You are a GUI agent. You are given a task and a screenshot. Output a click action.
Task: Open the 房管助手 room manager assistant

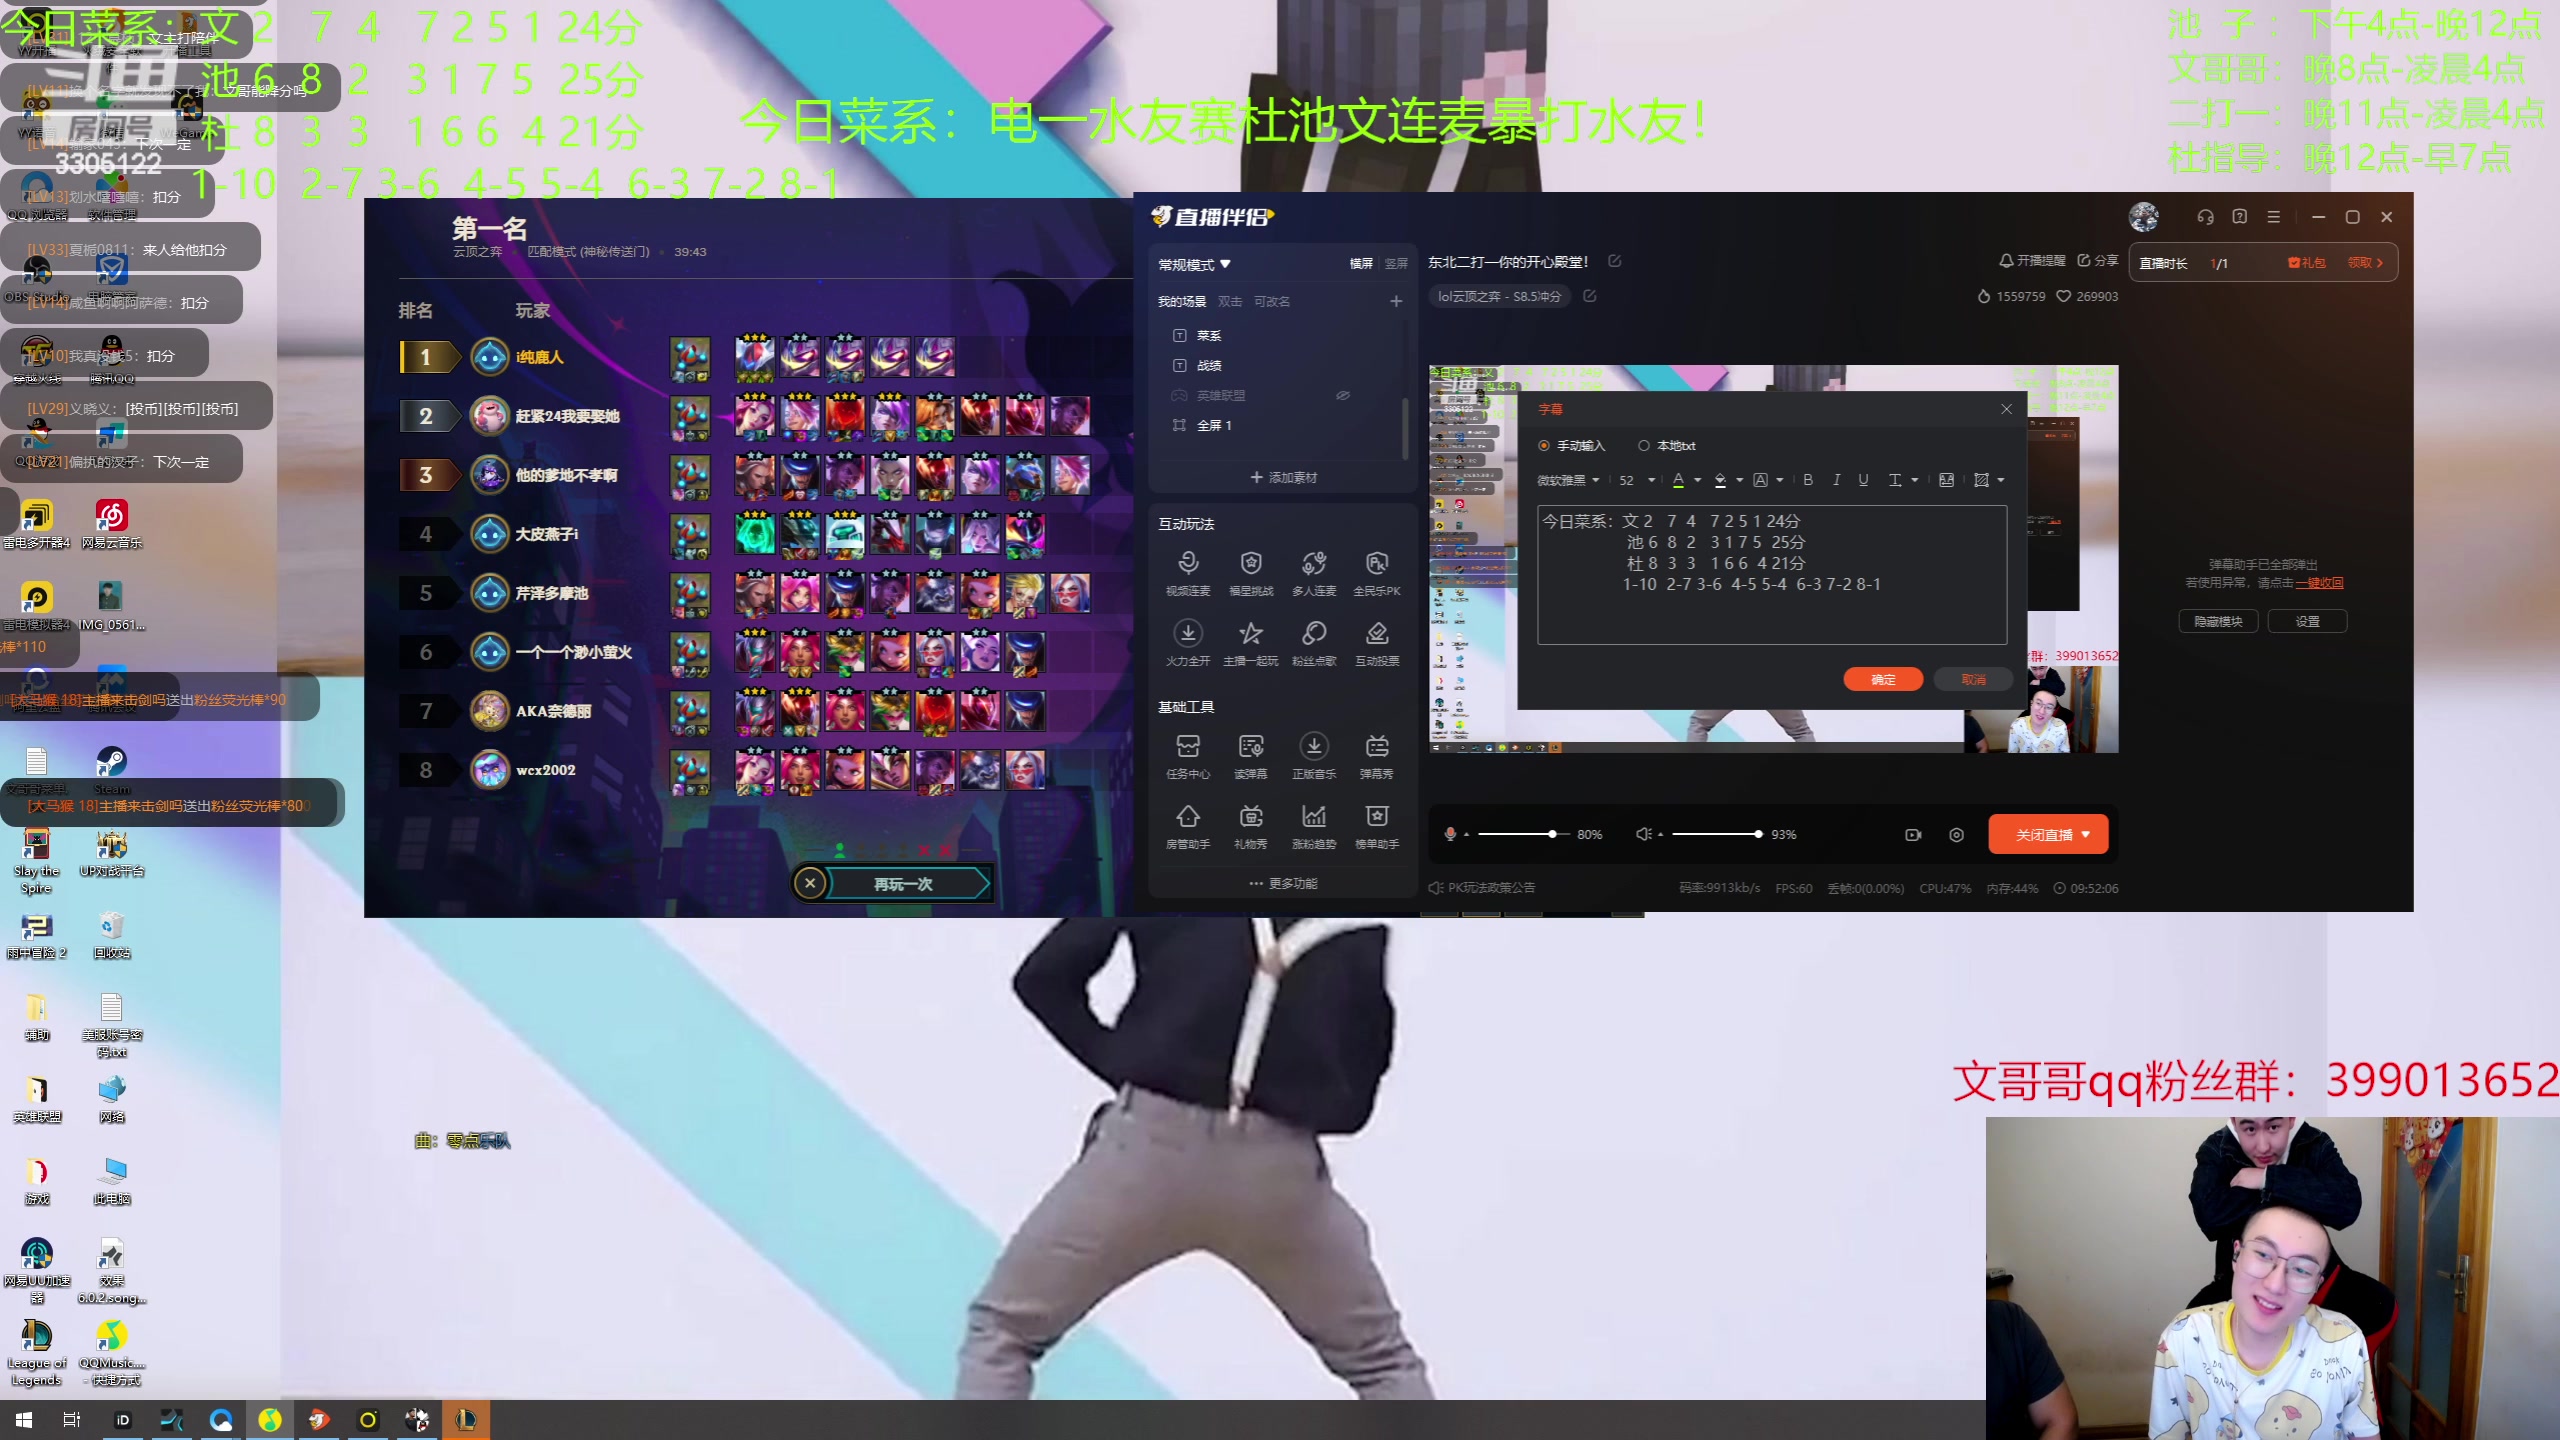1188,826
